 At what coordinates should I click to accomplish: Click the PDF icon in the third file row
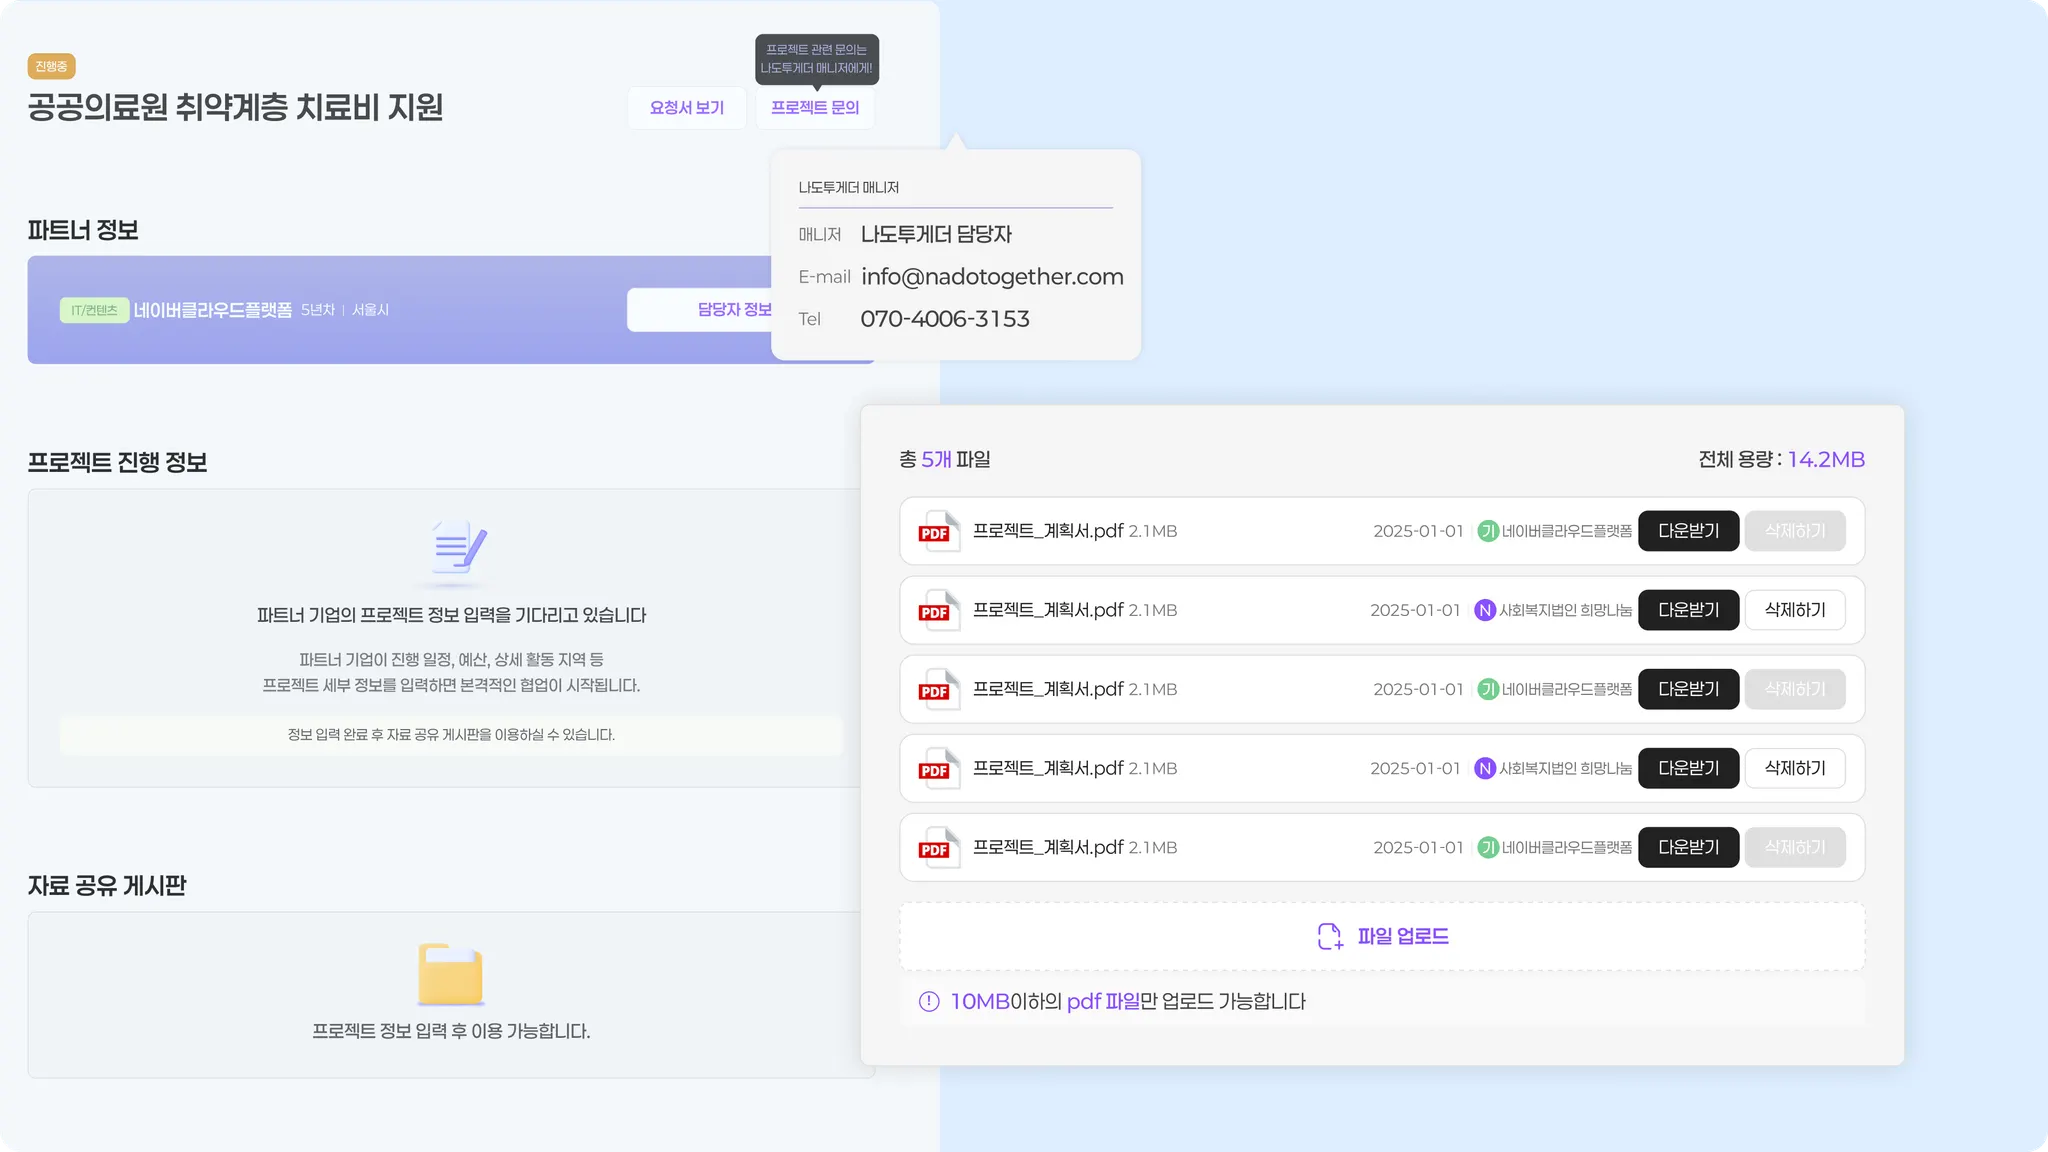[x=937, y=689]
